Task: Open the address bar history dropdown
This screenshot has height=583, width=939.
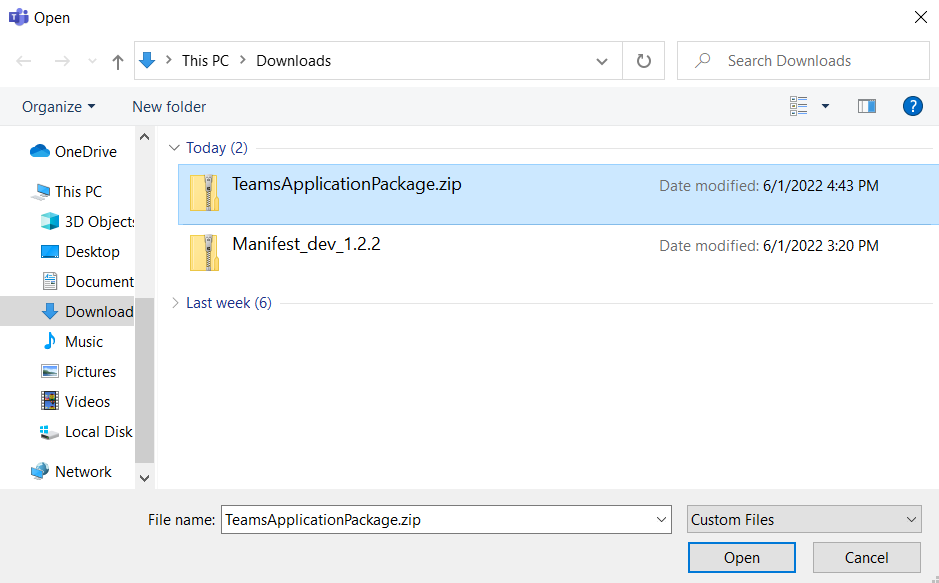Action: pyautogui.click(x=602, y=61)
